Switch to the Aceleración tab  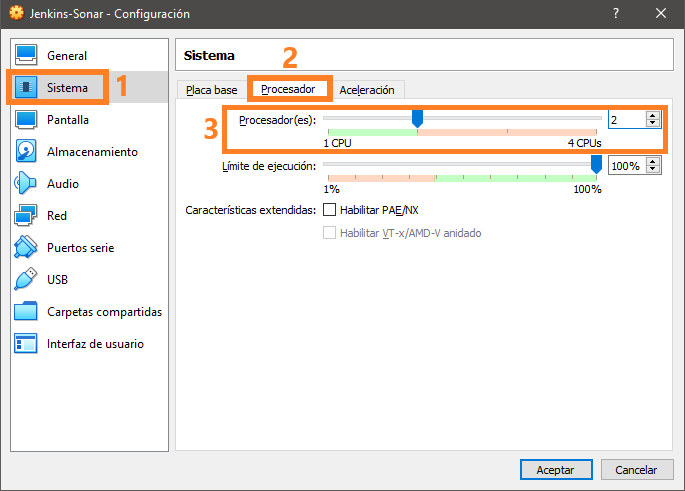[367, 90]
